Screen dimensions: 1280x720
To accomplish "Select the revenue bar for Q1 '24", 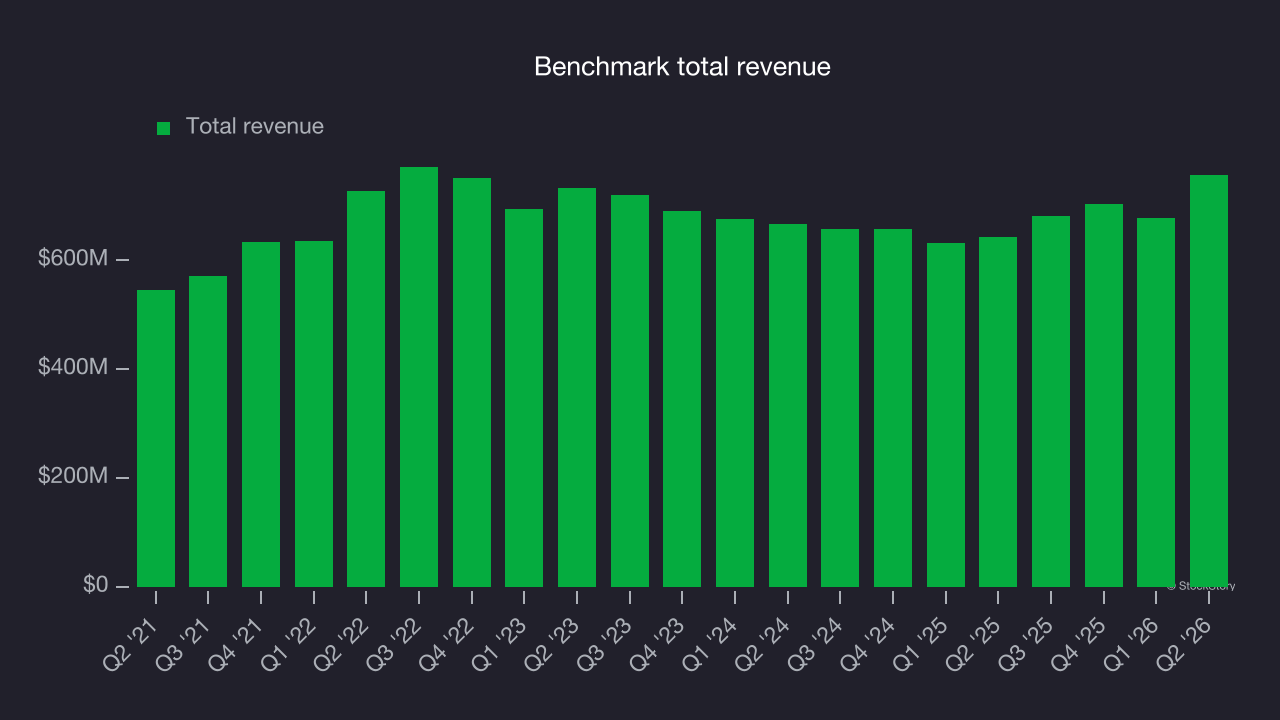I will click(735, 403).
